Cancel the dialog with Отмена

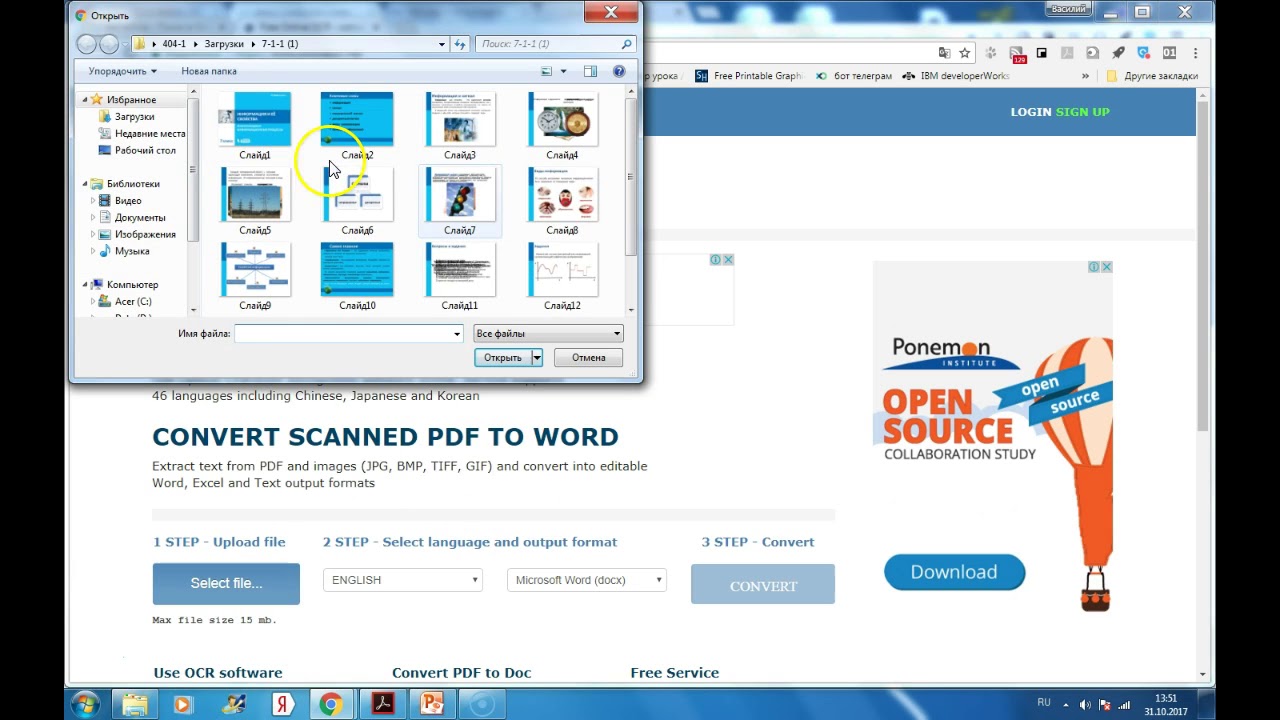[589, 358]
